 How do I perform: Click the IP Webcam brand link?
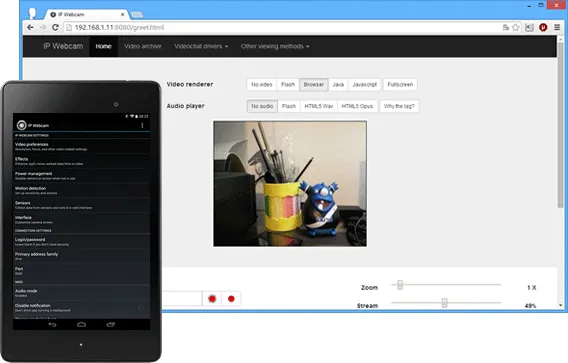63,46
